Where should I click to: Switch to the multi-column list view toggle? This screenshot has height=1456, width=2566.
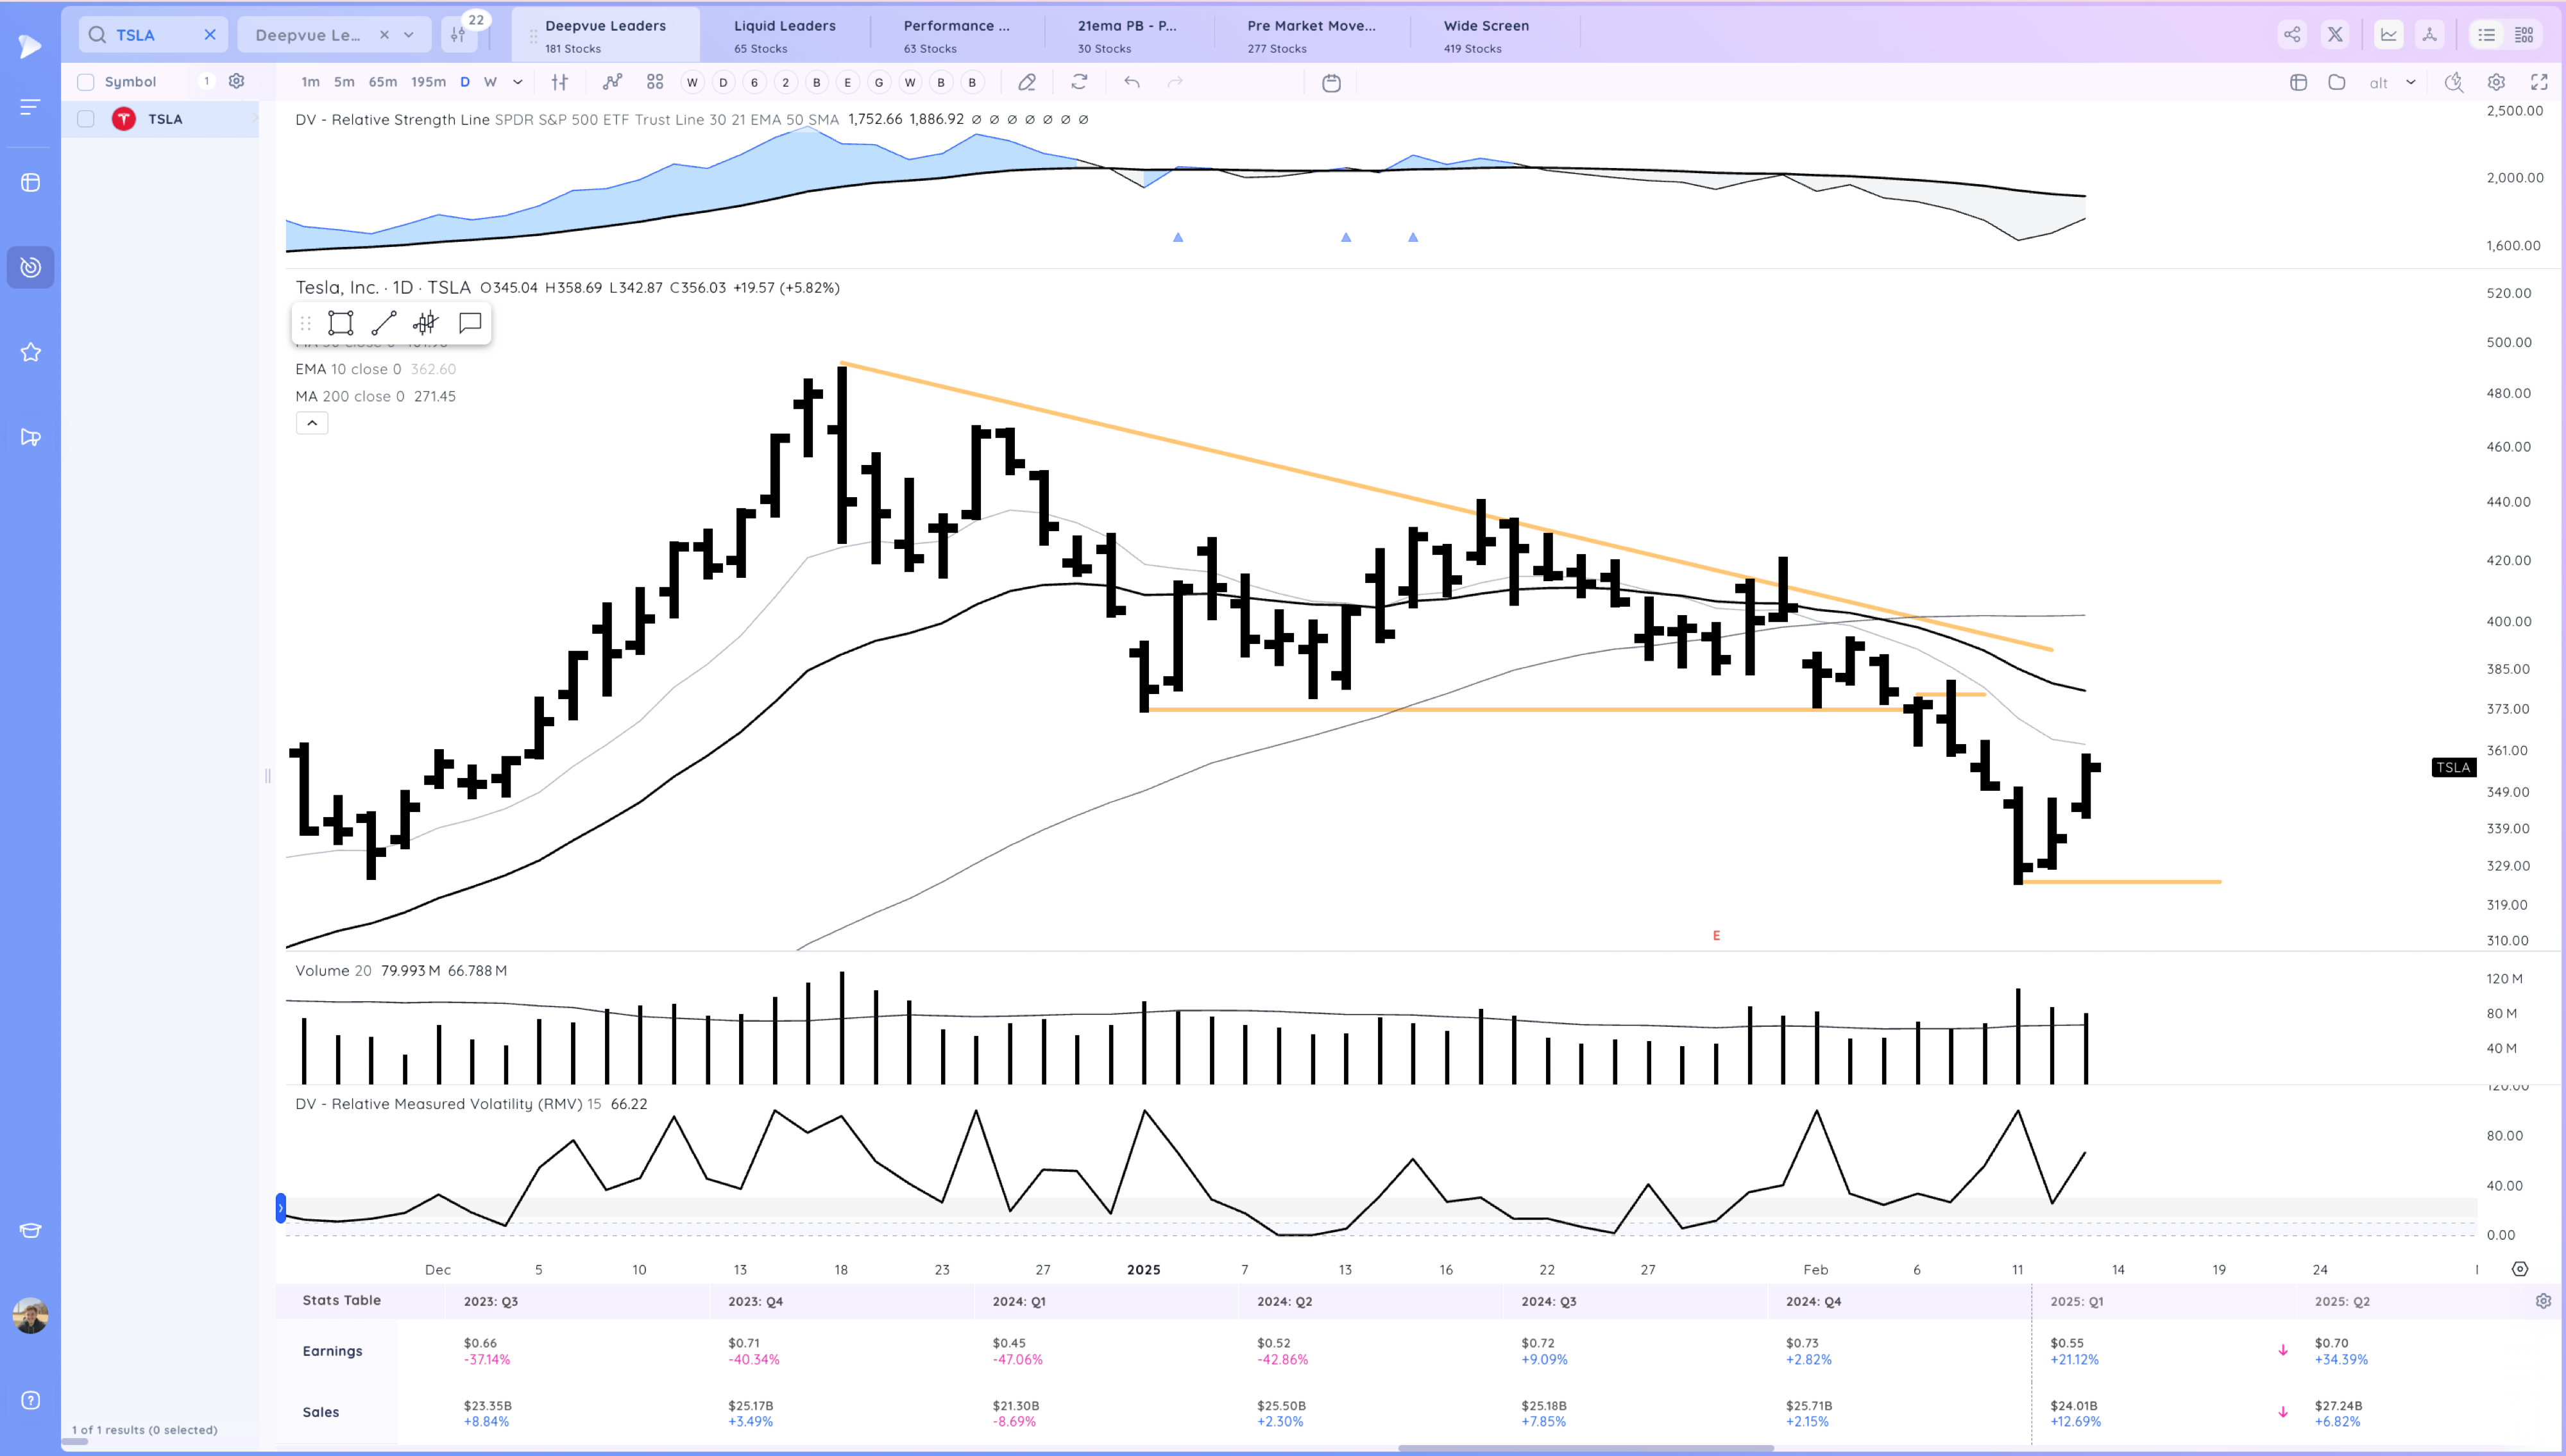tap(2524, 35)
